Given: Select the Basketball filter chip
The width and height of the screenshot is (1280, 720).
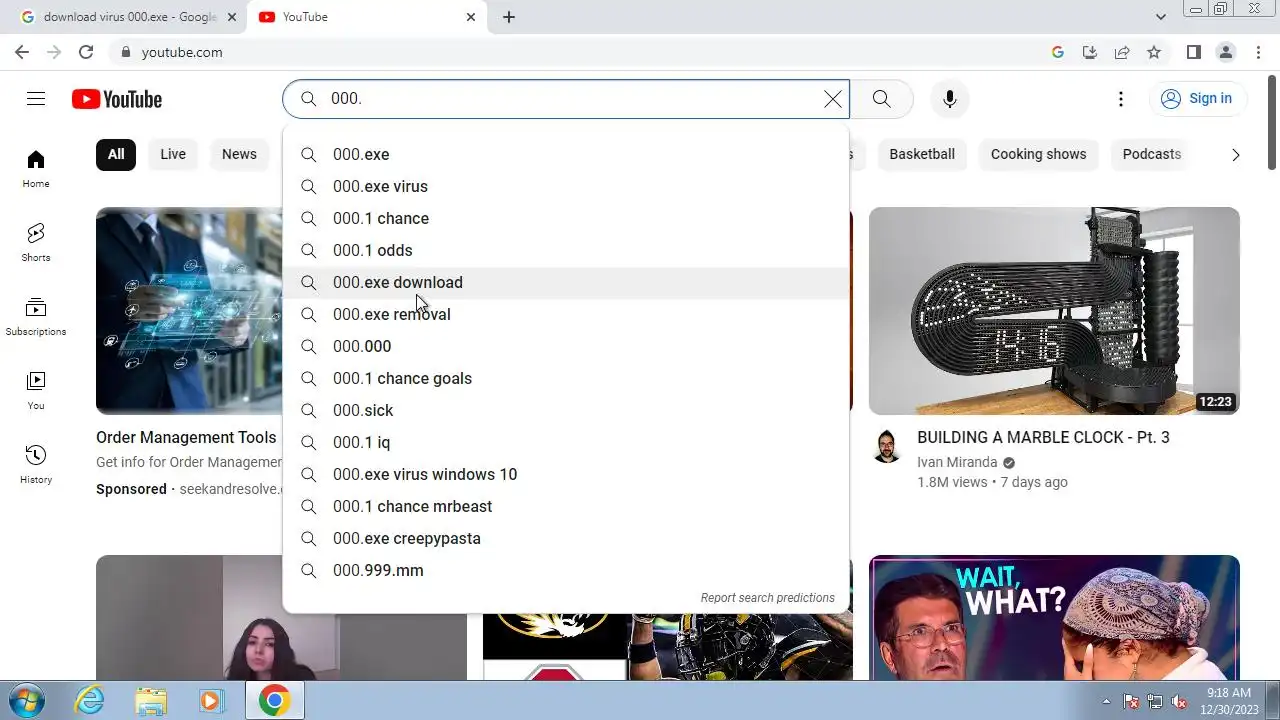Looking at the screenshot, I should click(922, 154).
